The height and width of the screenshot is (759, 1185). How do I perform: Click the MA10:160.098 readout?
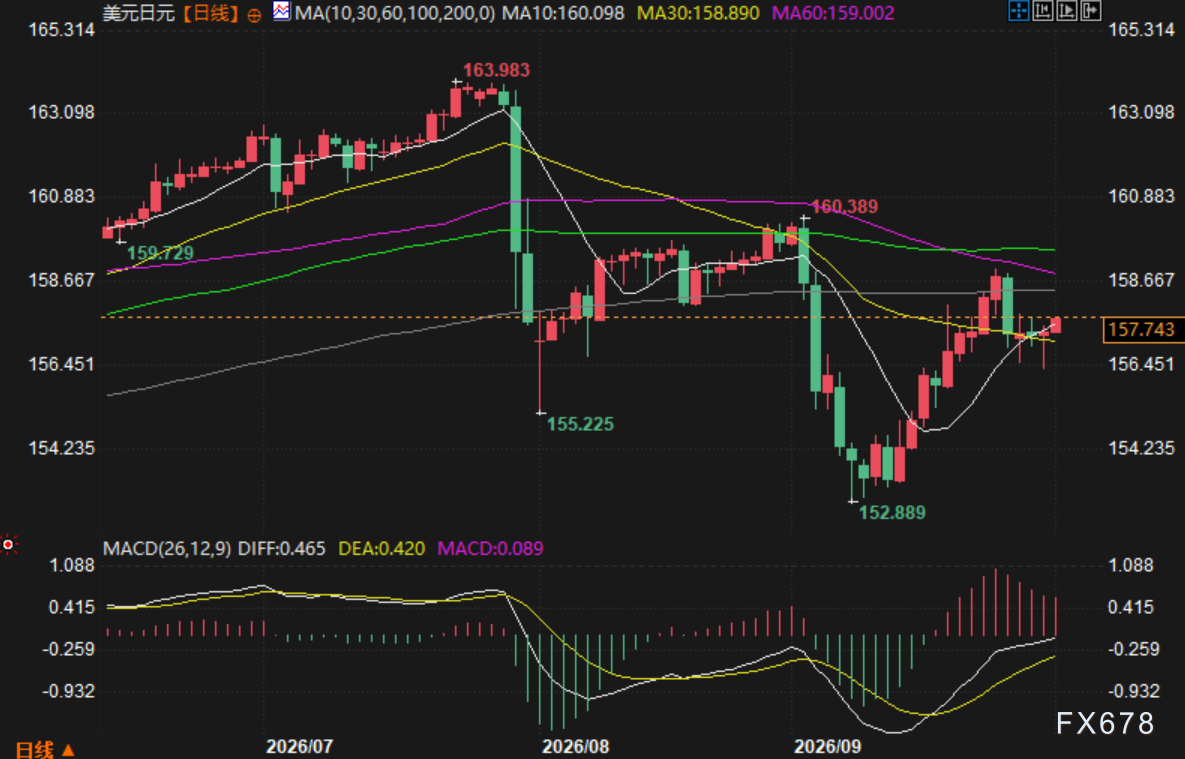[563, 13]
